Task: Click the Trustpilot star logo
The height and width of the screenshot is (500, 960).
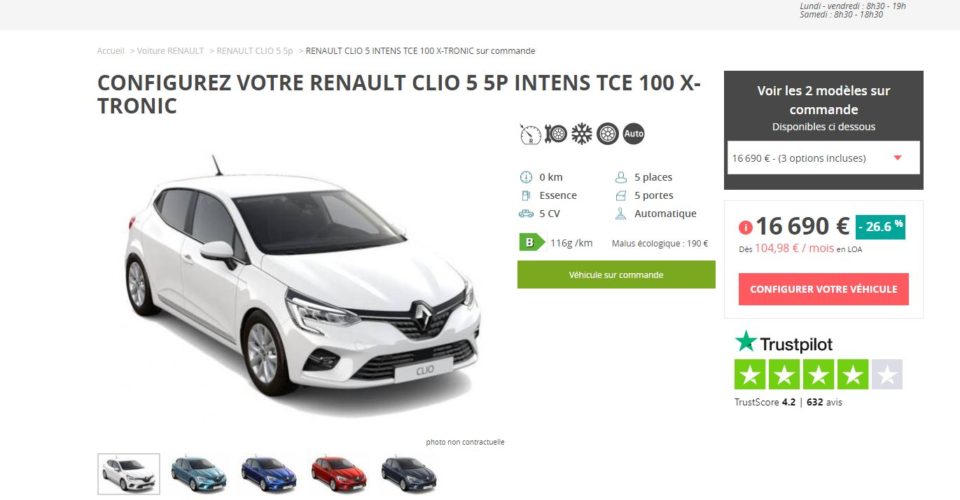Action: [746, 341]
